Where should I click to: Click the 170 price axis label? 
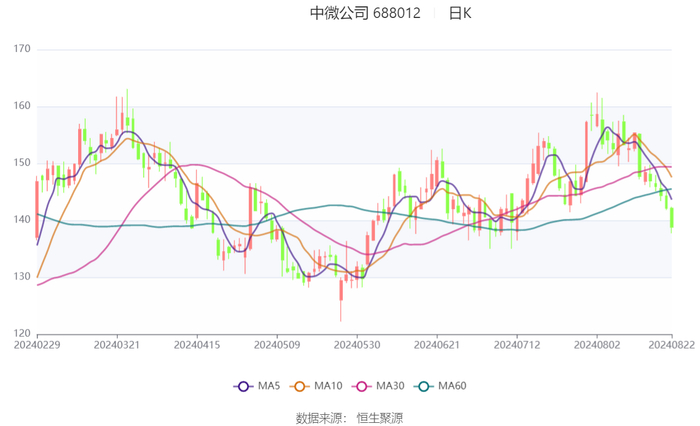[22, 49]
